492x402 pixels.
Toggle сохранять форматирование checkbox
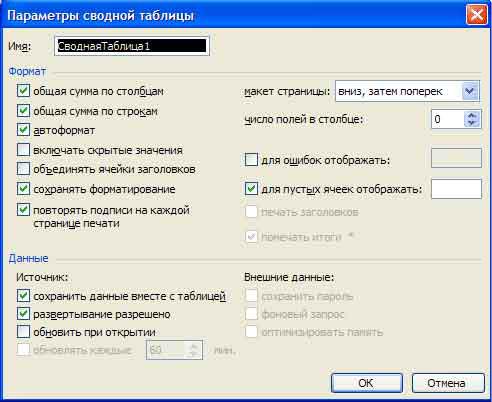click(x=23, y=189)
